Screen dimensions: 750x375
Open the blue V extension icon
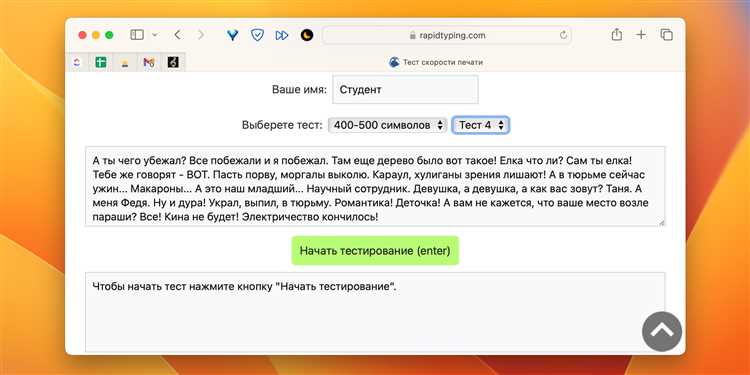point(232,35)
